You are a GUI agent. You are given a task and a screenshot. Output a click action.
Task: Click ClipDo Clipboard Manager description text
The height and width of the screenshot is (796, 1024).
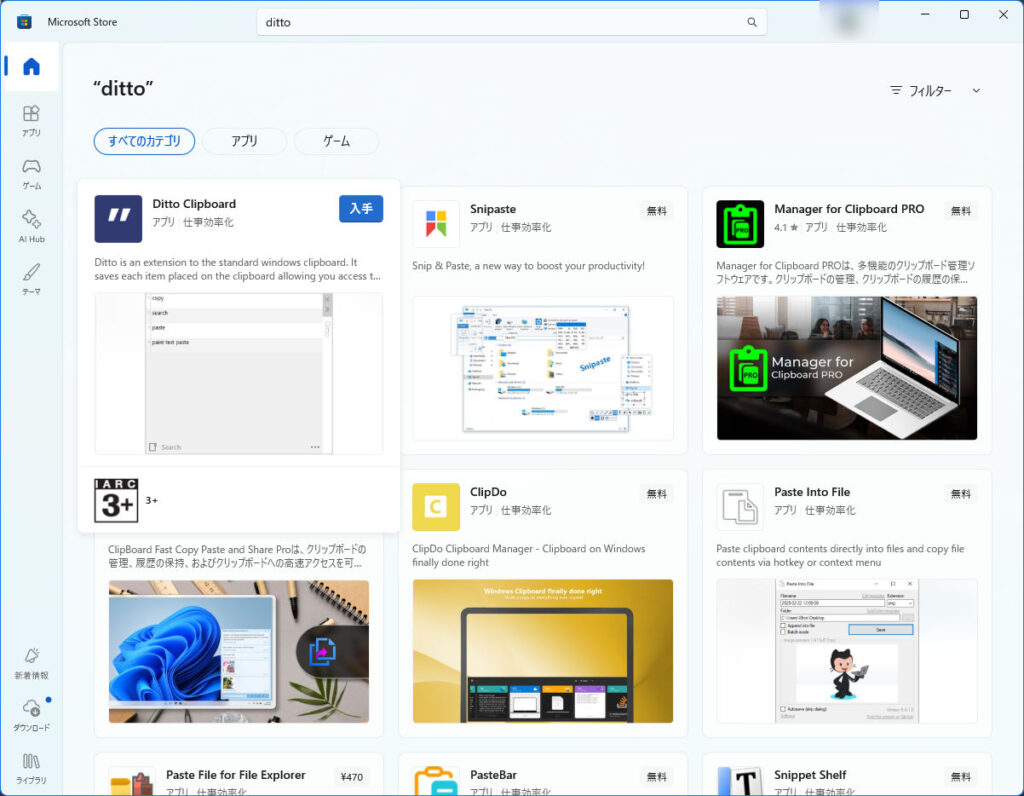[528, 556]
